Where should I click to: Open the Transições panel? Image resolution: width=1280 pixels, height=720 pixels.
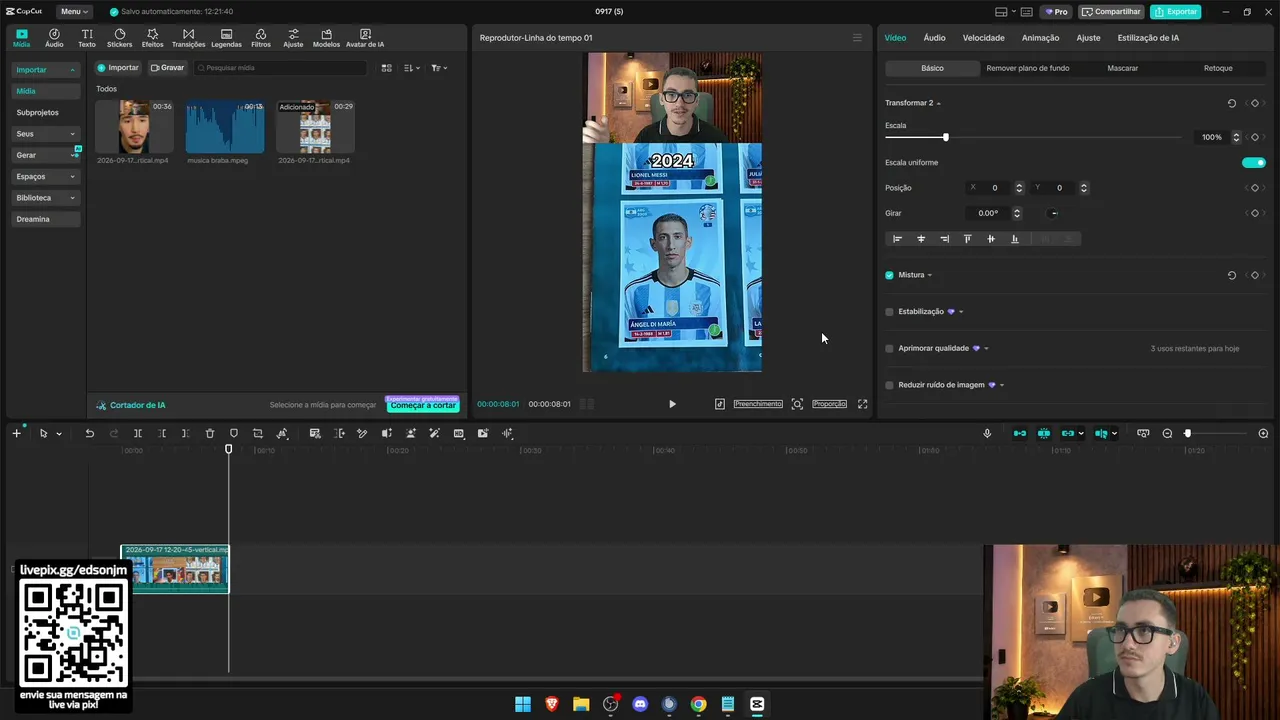[x=188, y=38]
